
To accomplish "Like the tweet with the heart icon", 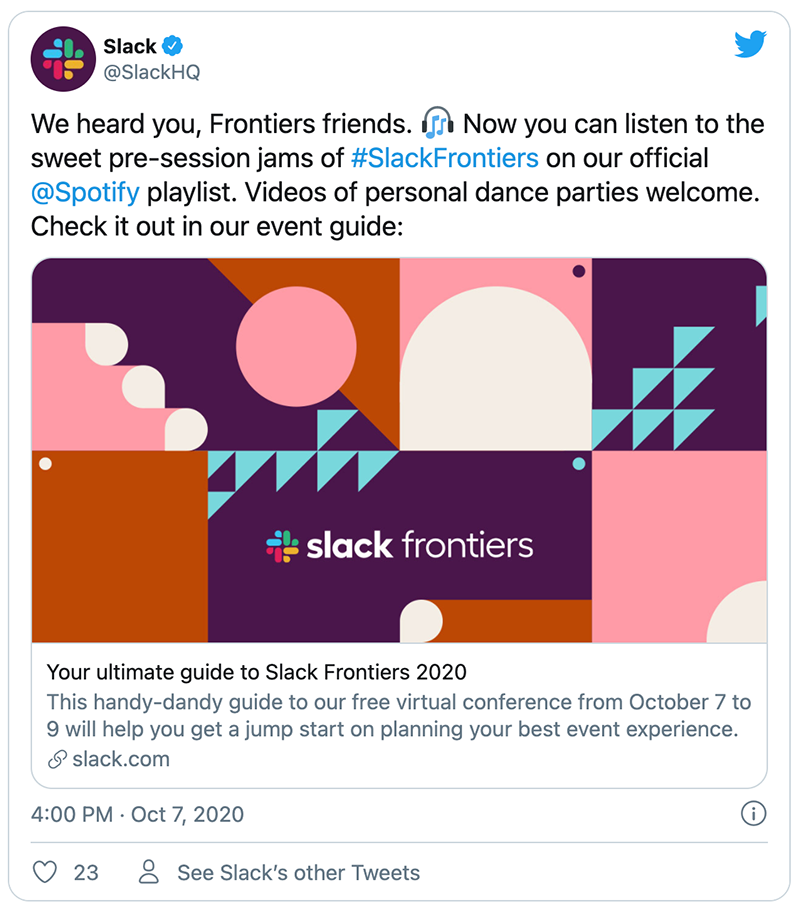I will point(45,872).
